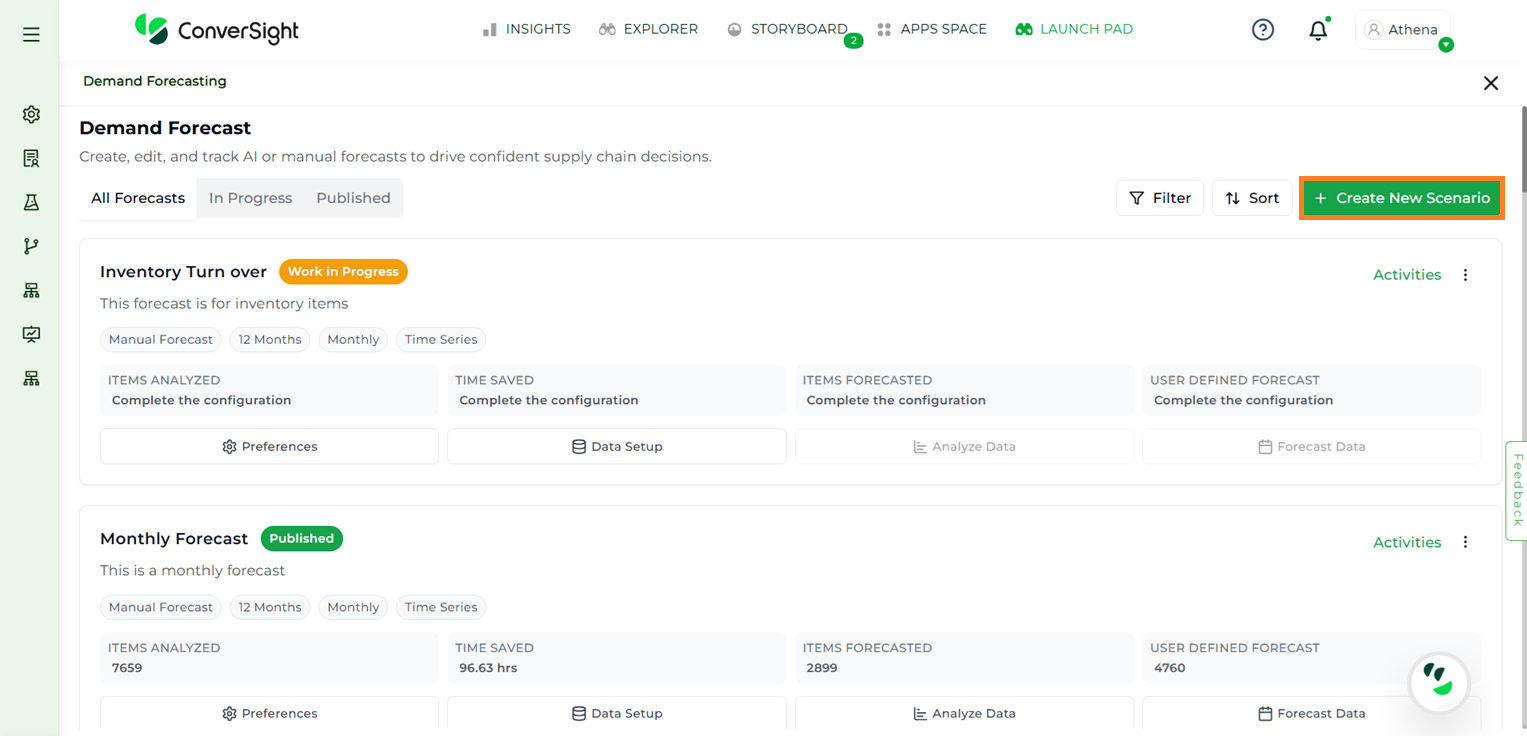Open Monthly Forecast three-dot options menu

coord(1465,542)
